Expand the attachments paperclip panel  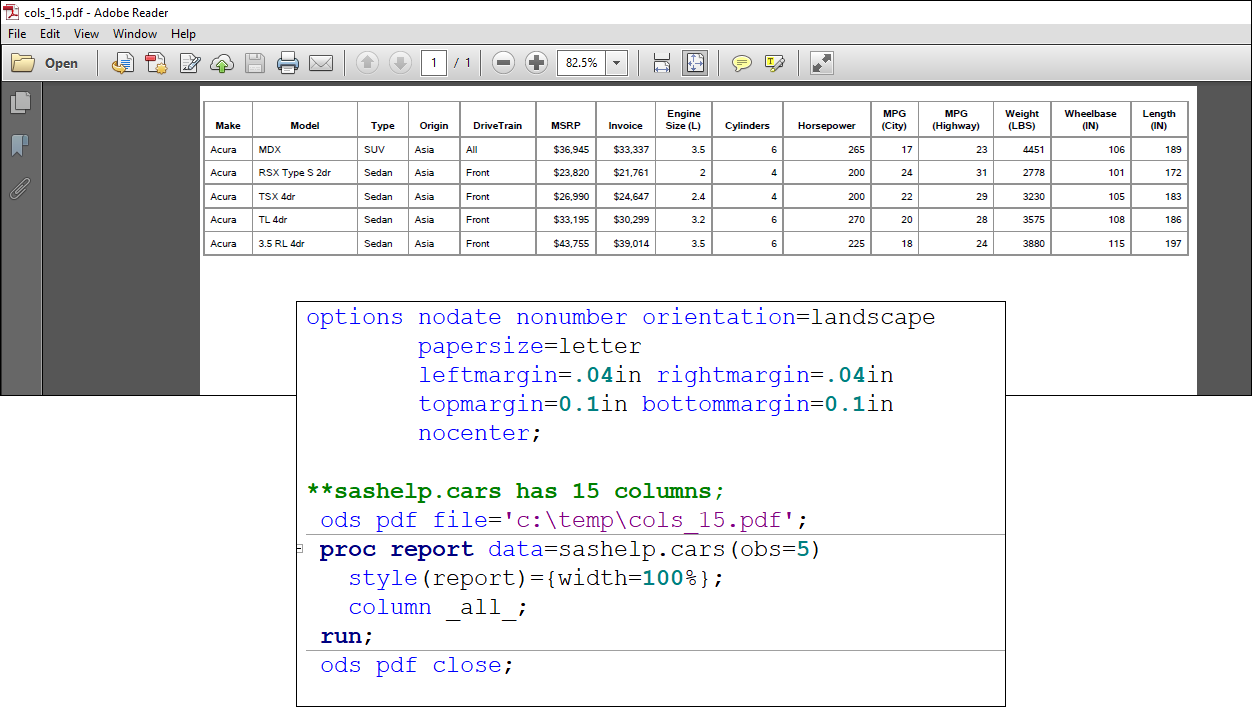click(x=20, y=188)
